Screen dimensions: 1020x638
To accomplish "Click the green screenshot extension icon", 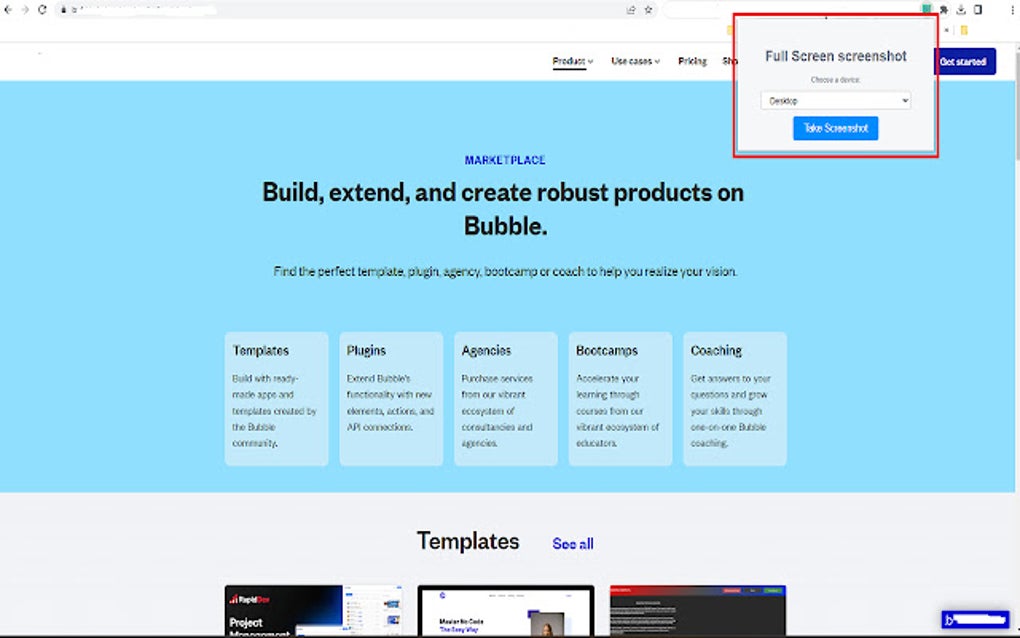I will pos(927,8).
